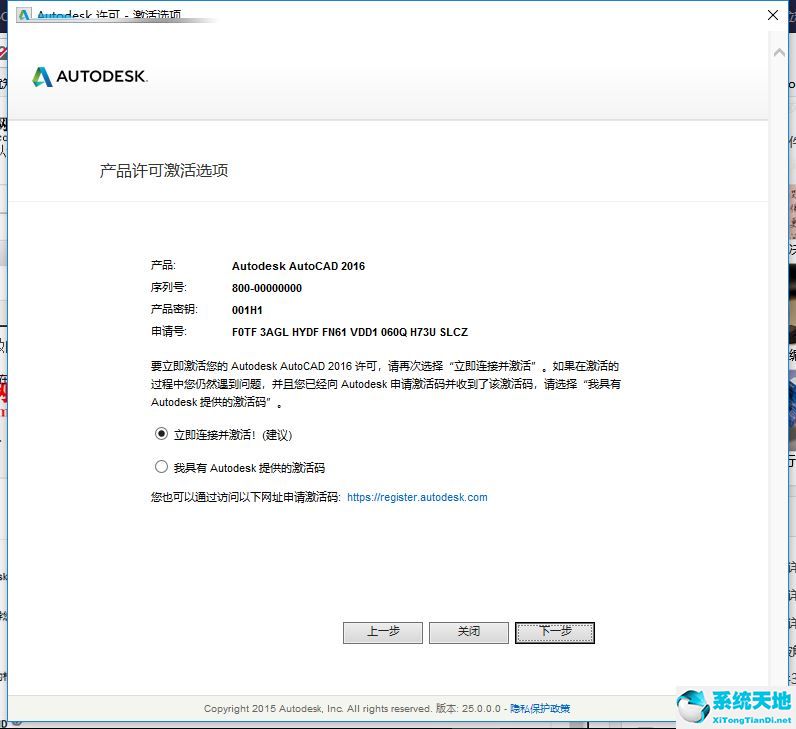Go back with the 上一步 button

383,633
